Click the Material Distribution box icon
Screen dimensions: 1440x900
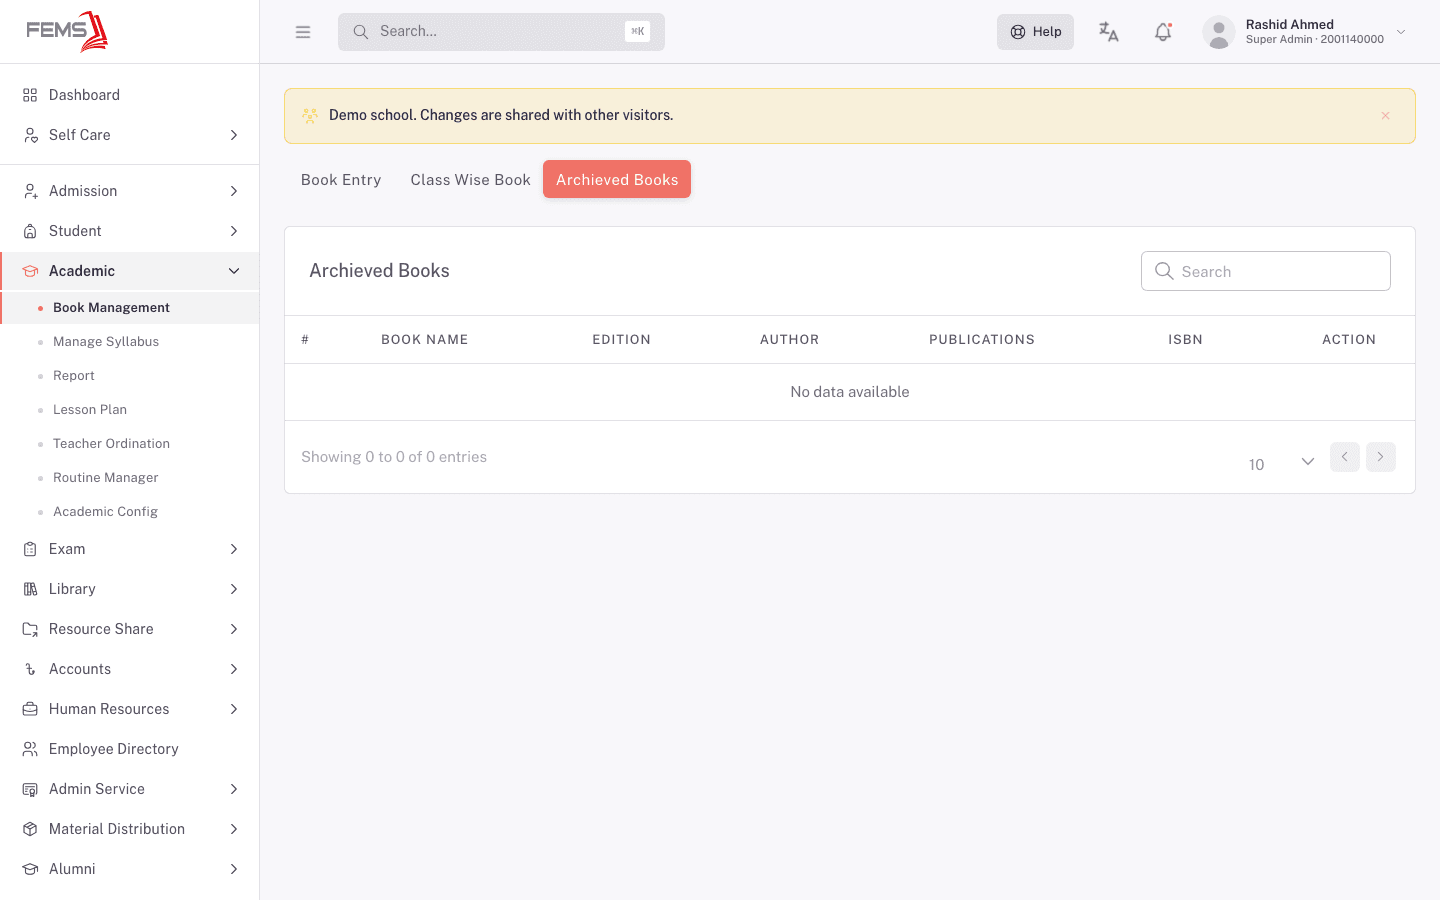click(30, 829)
